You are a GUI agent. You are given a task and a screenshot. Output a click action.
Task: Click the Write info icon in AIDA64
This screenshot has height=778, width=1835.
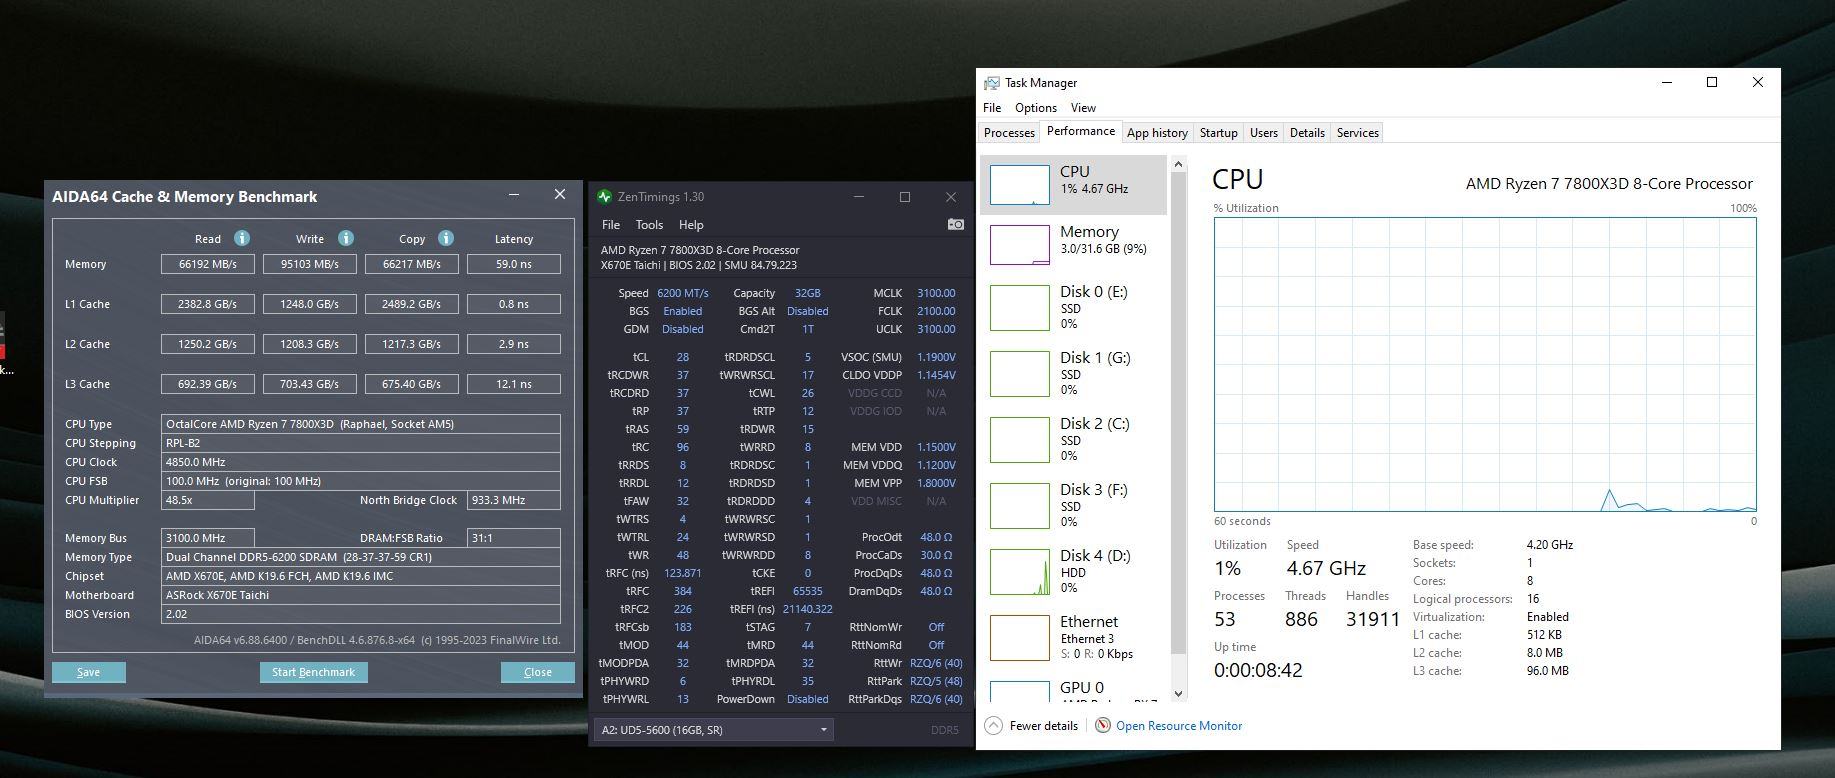coord(346,238)
